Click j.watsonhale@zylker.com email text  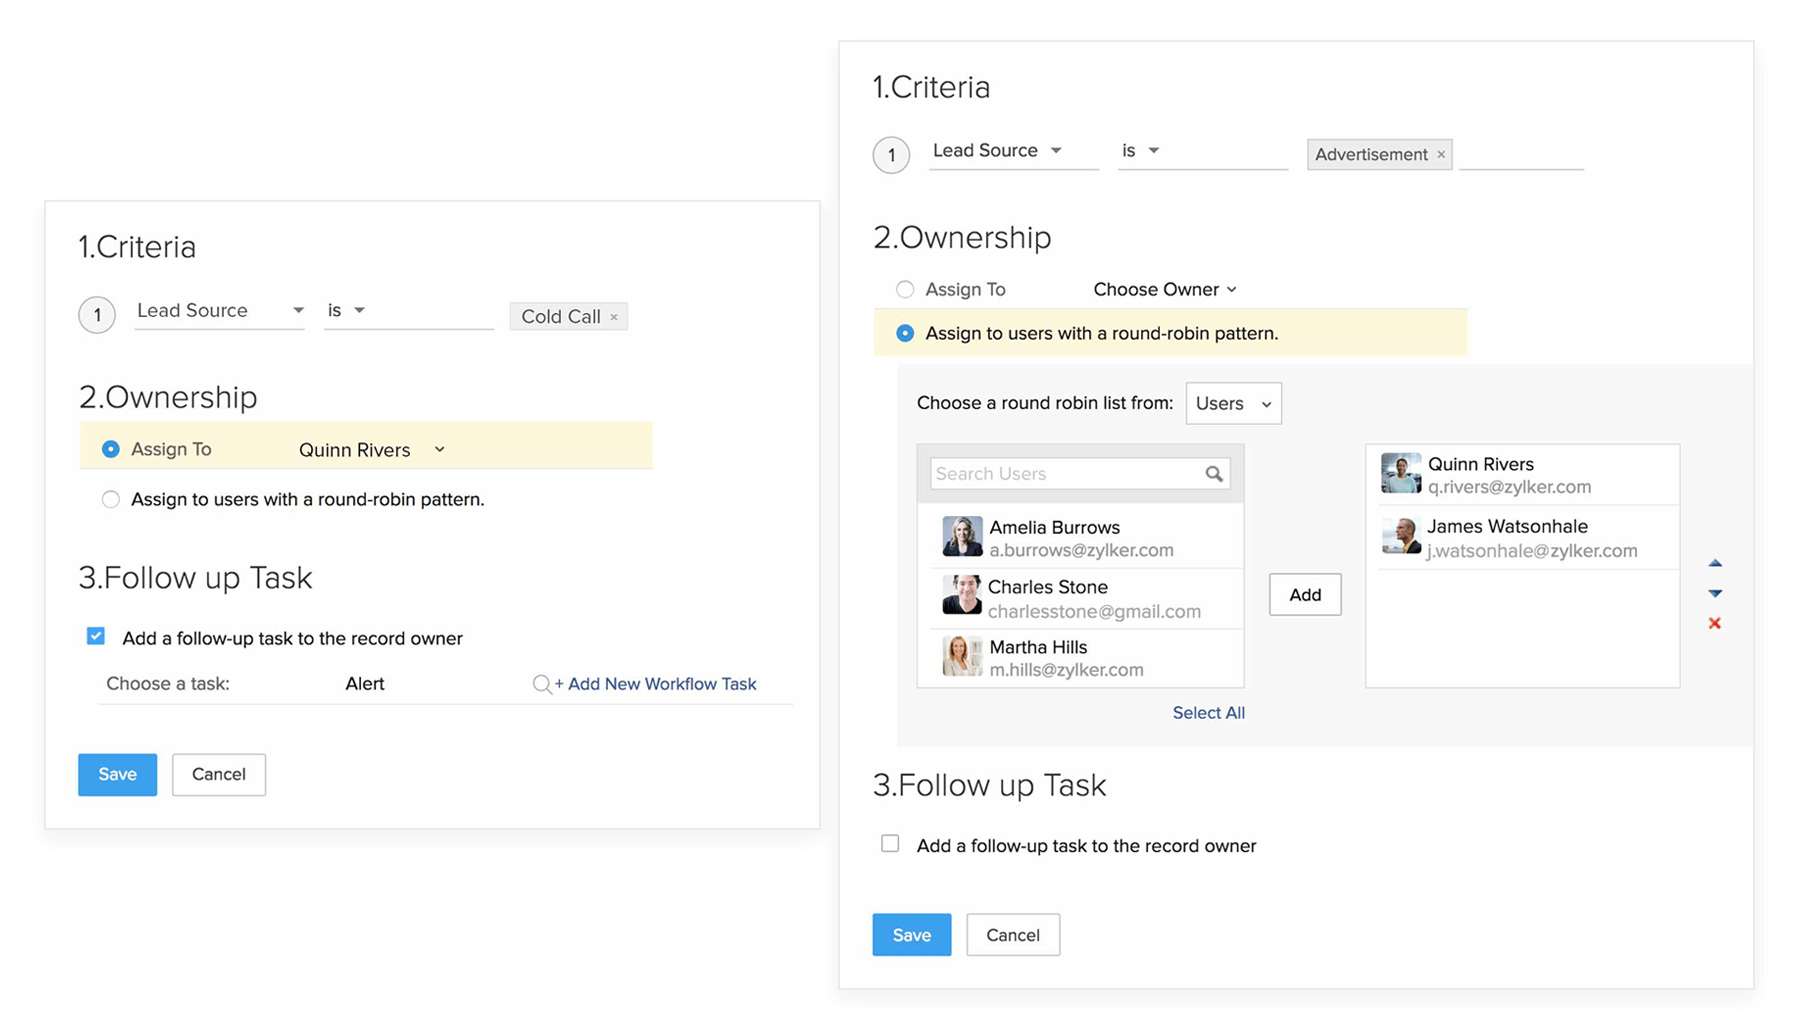[1532, 551]
